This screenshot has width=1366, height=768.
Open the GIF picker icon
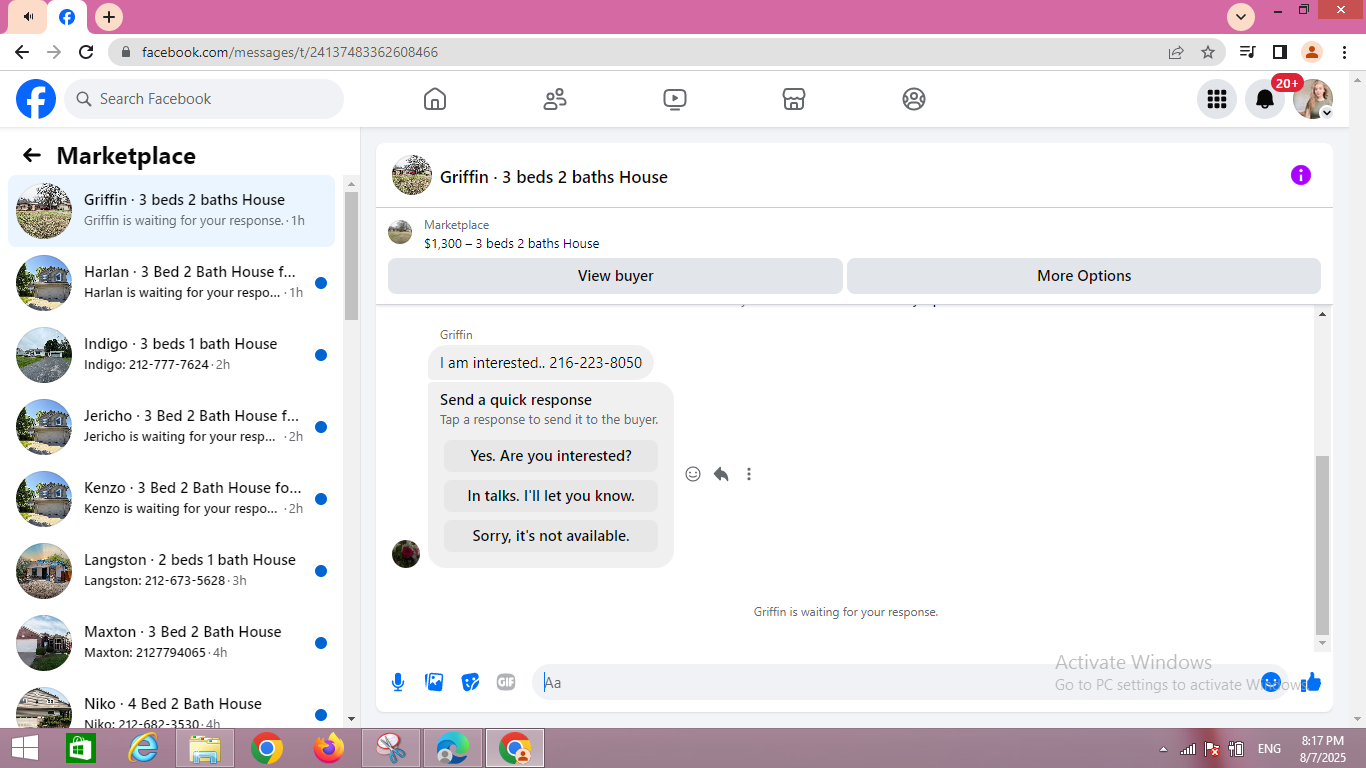(506, 682)
